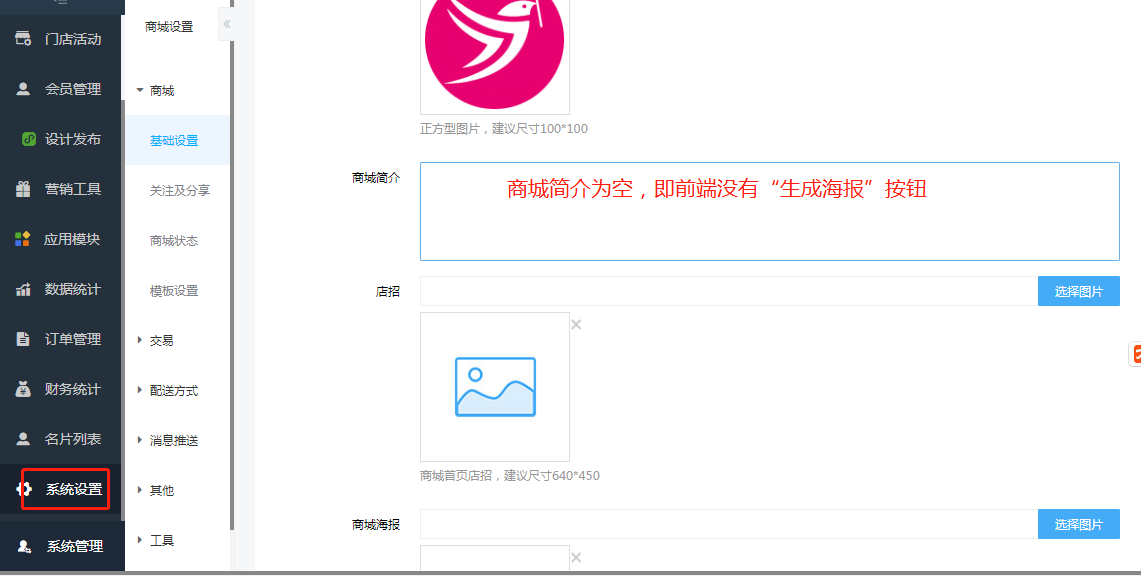Click hint text 正方型图片，建议尺寸100*100
Image resolution: width=1141 pixels, height=576 pixels.
click(504, 129)
